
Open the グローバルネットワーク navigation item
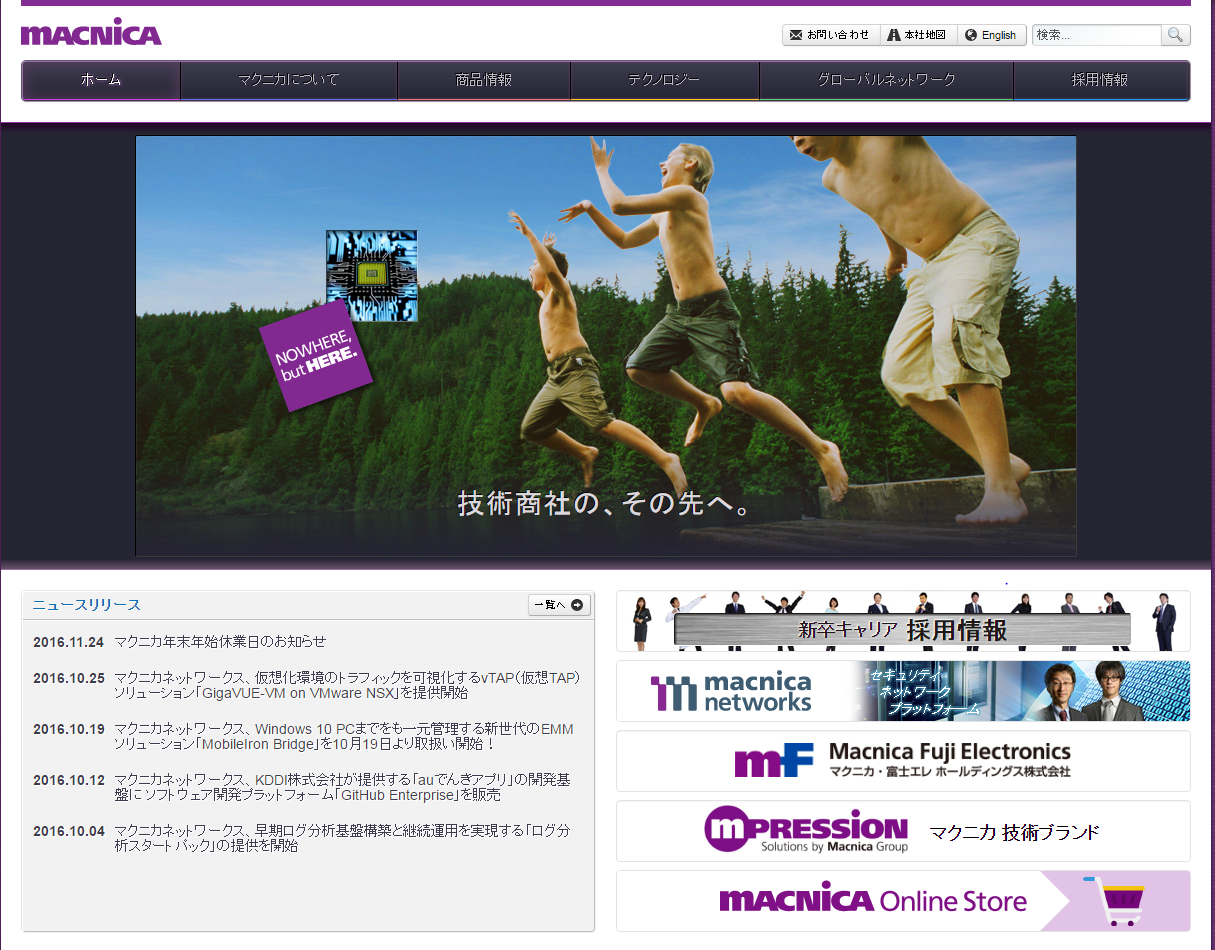click(886, 80)
